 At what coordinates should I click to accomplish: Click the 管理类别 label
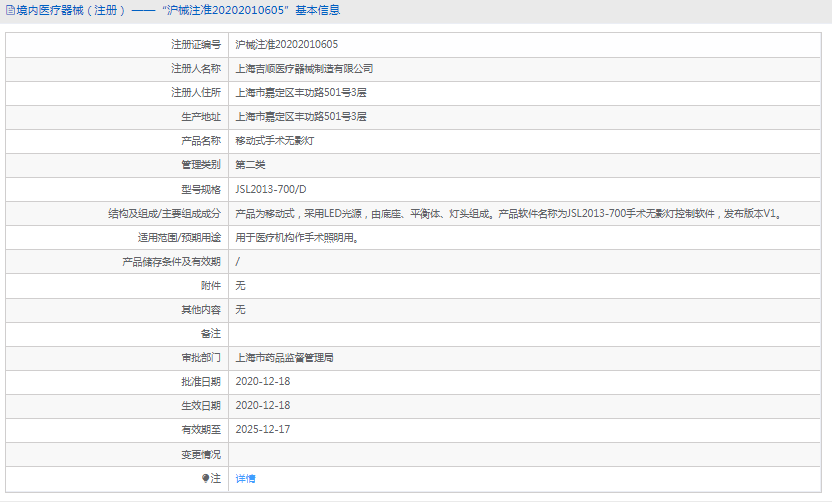click(x=201, y=165)
